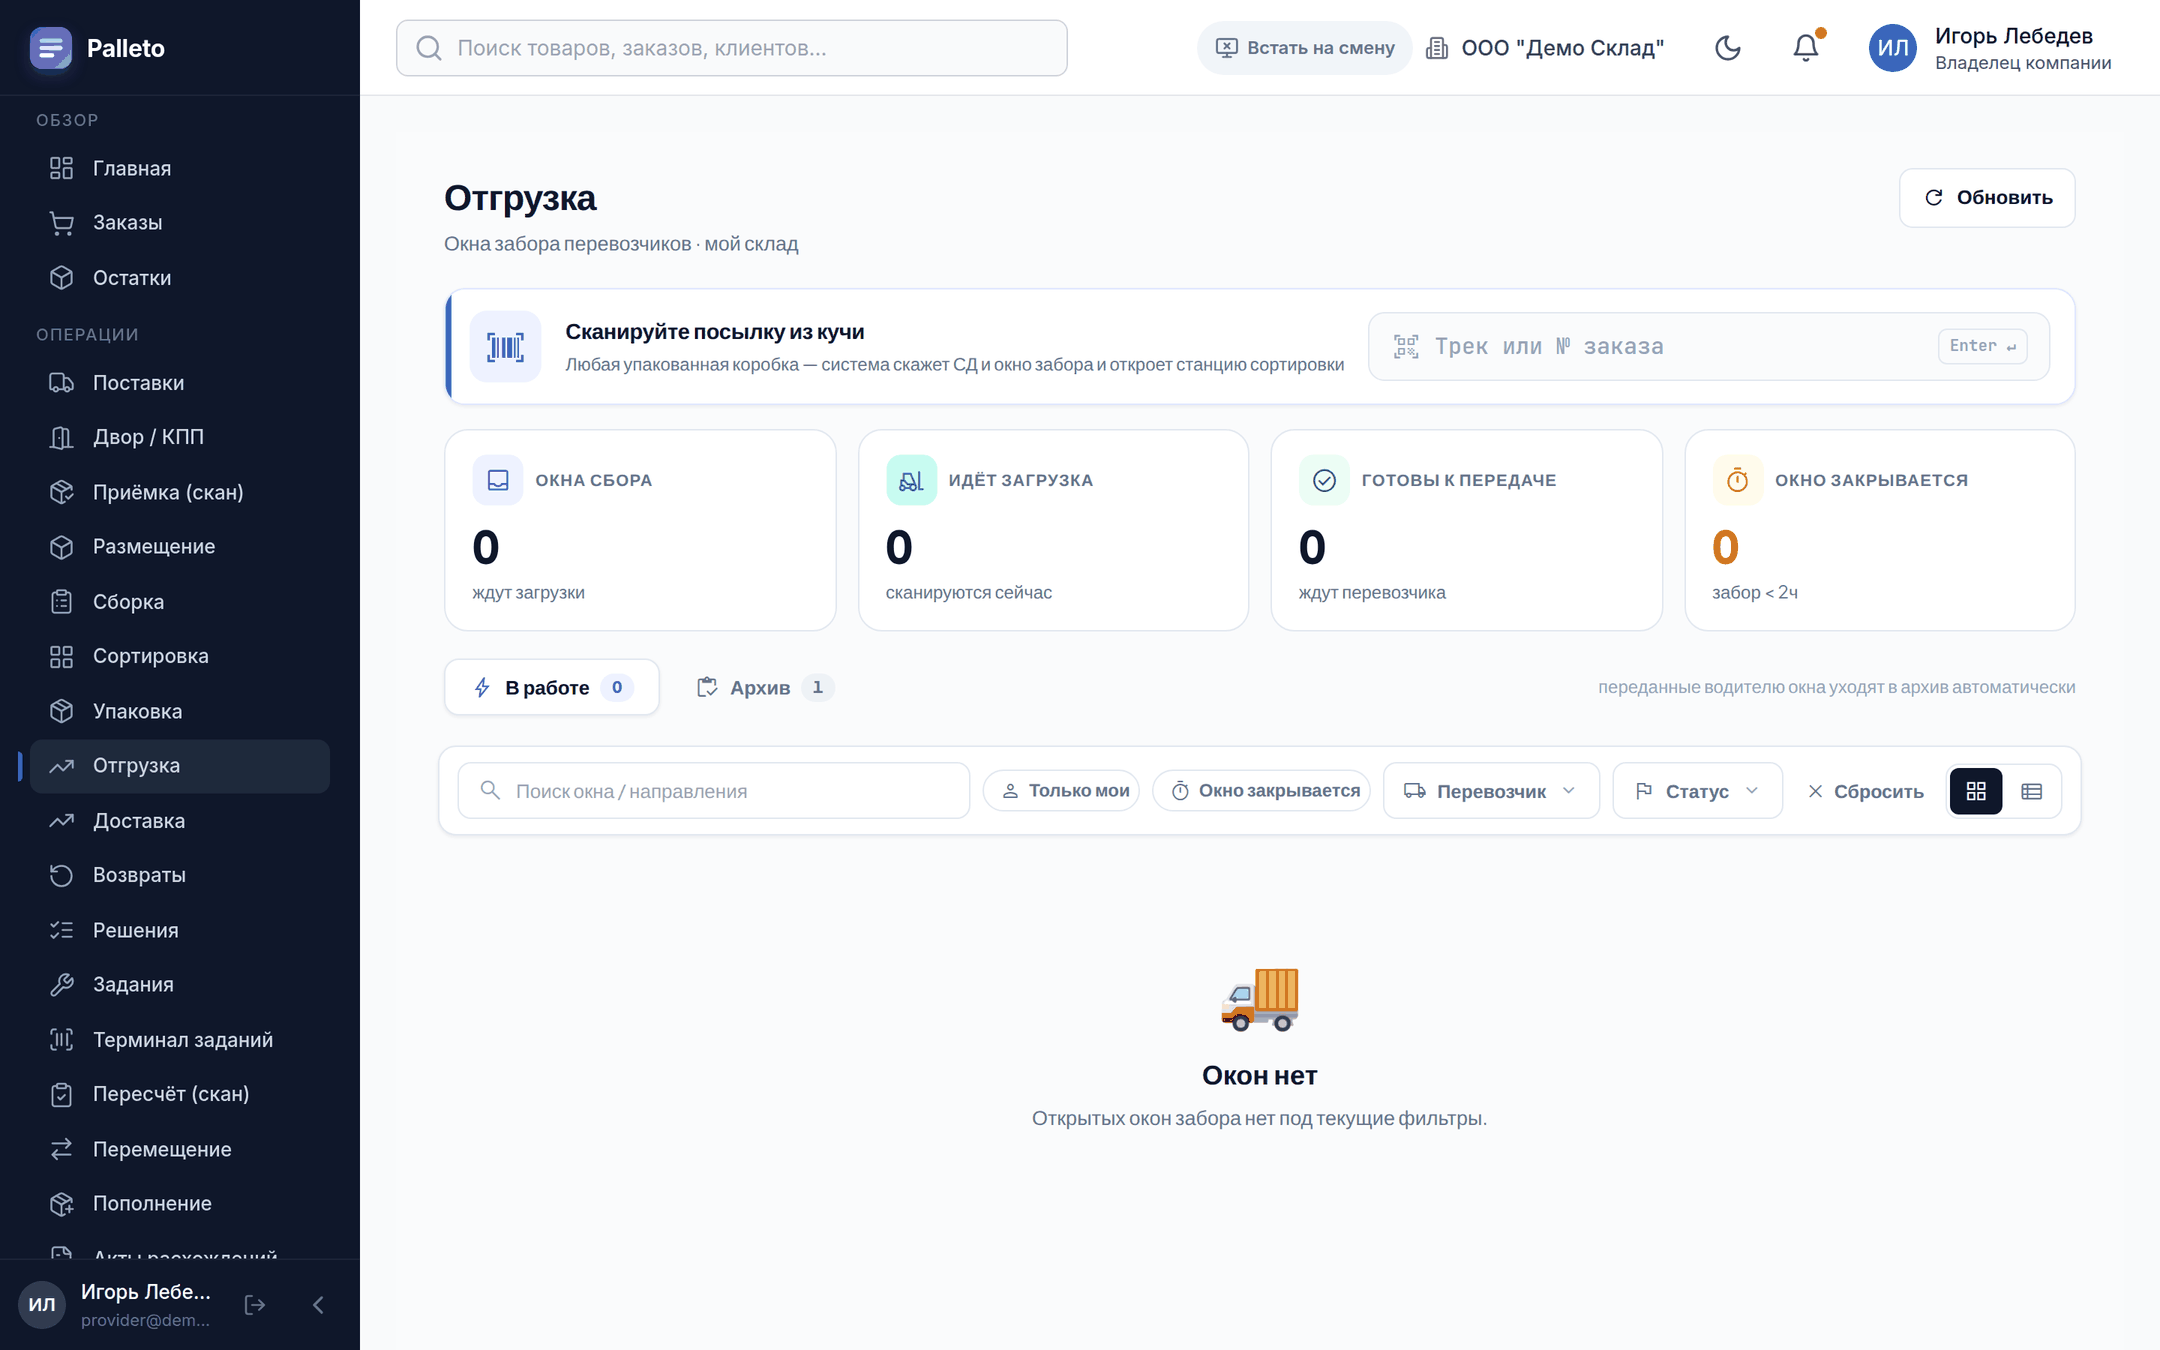
Task: Toggle the Окно закрывается filter chip
Action: click(x=1262, y=791)
